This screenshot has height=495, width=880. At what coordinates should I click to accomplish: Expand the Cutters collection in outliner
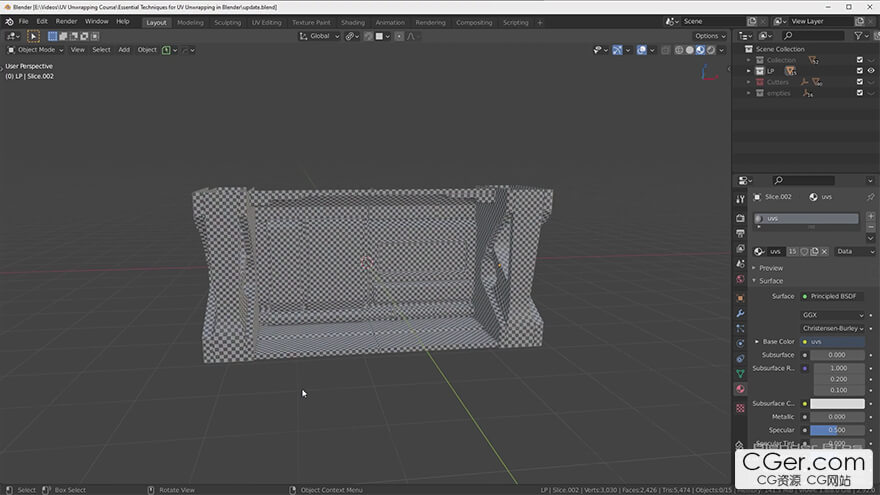(x=748, y=82)
